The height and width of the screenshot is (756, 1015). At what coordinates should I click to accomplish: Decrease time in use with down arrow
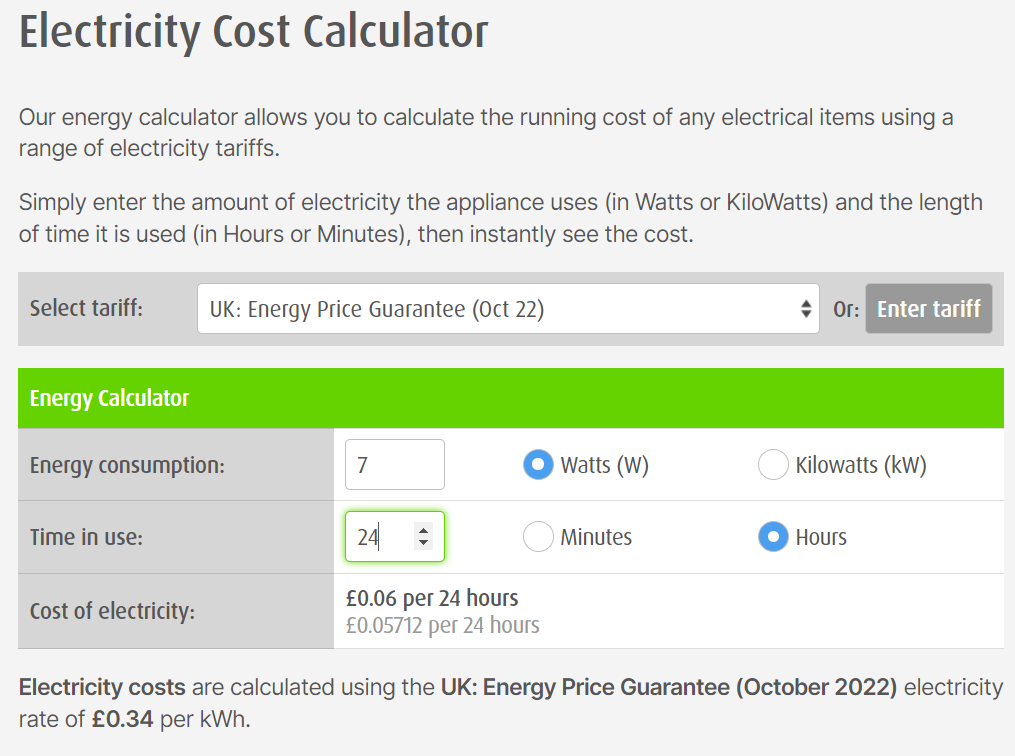[423, 542]
